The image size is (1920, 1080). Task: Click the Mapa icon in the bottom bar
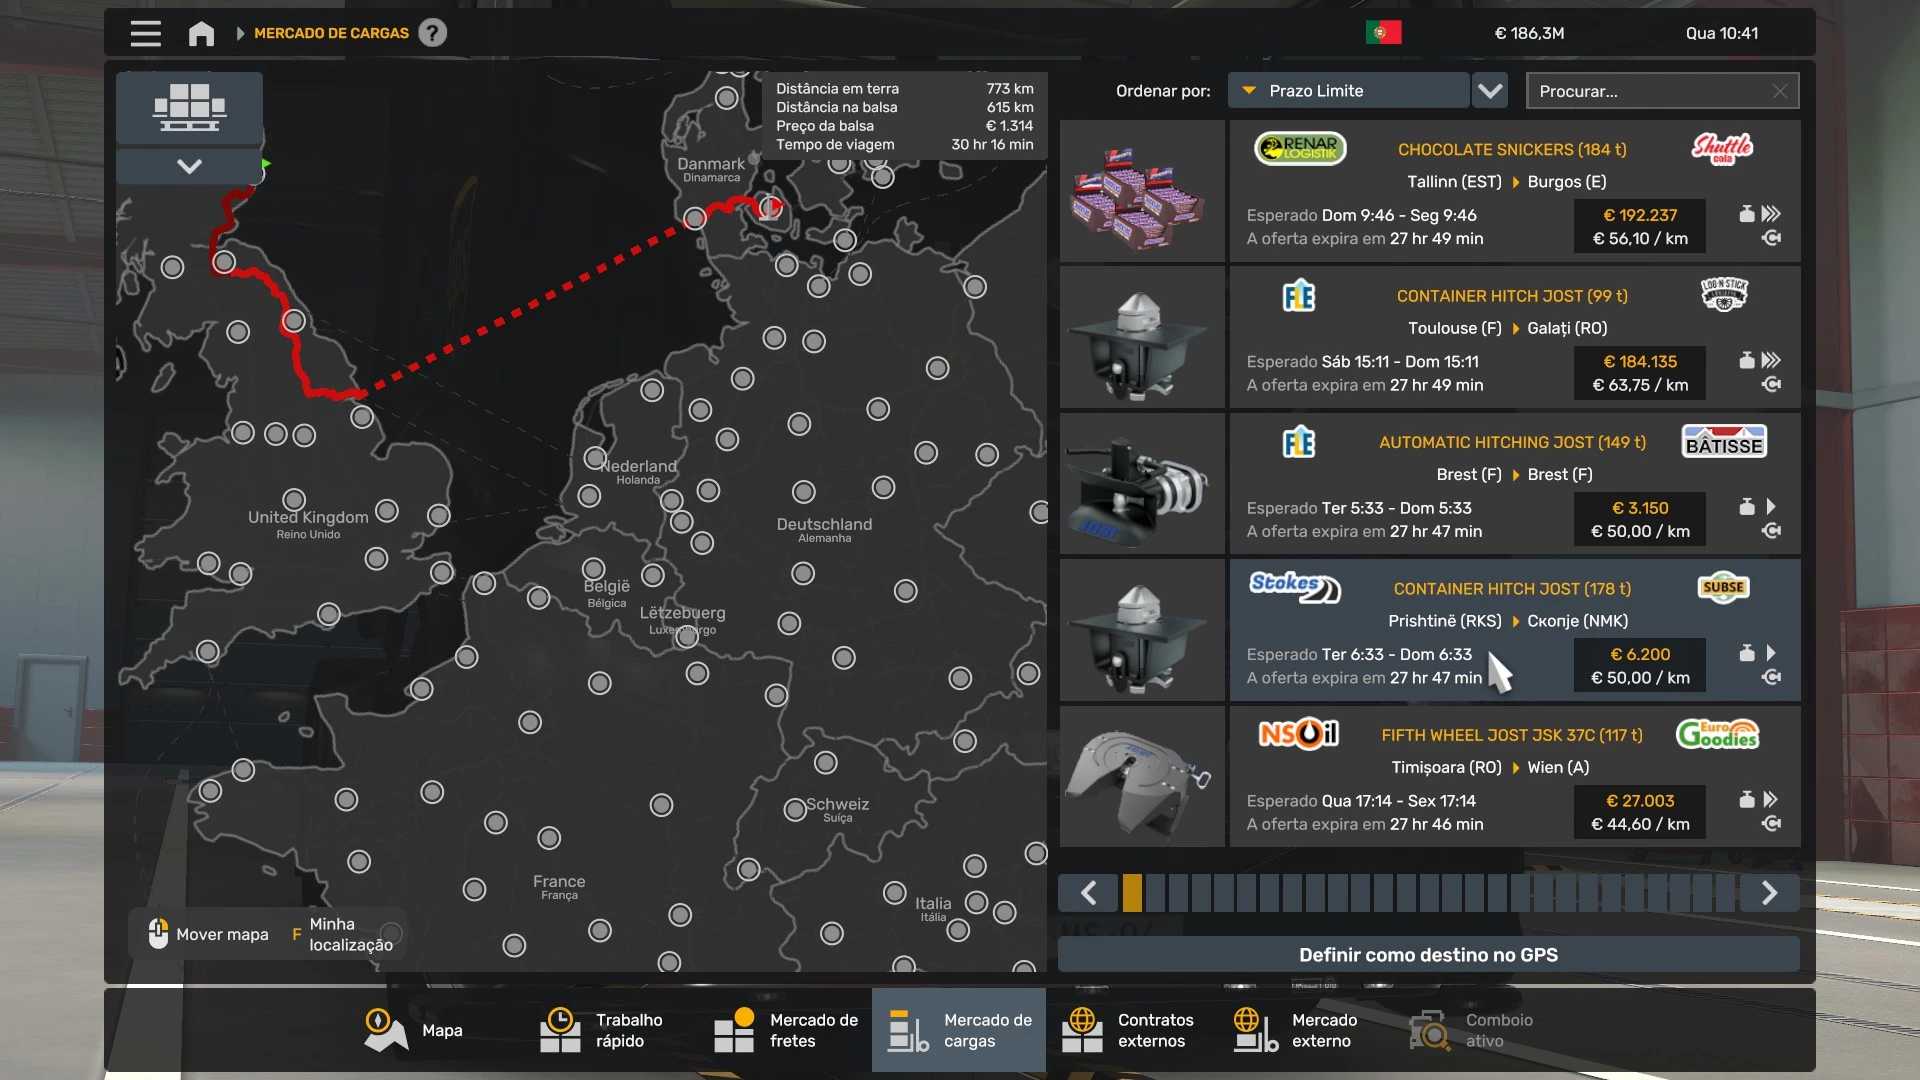pos(385,1030)
